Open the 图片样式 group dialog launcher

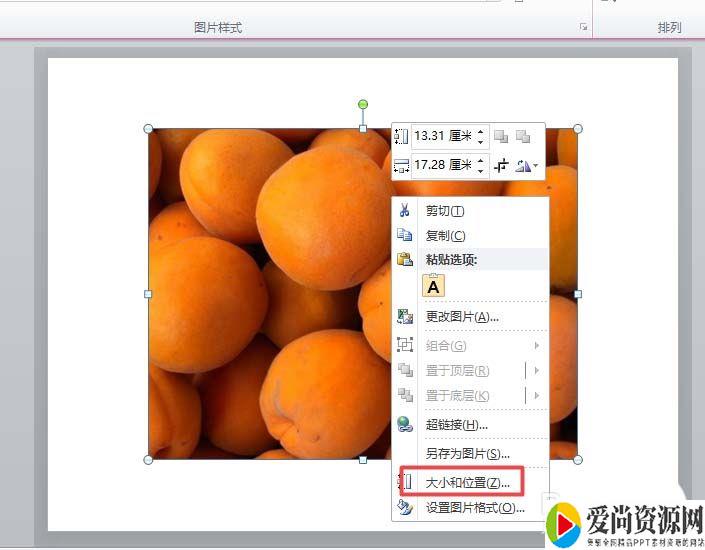point(583,28)
